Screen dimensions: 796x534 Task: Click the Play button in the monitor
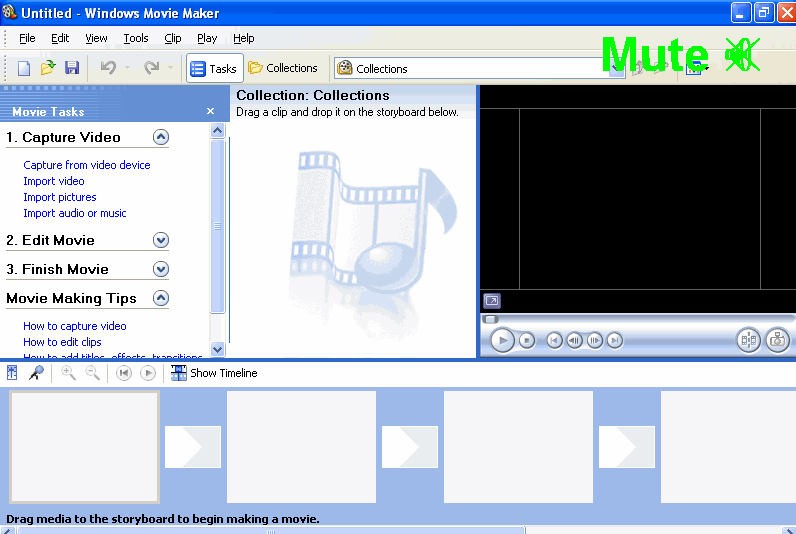coord(503,340)
